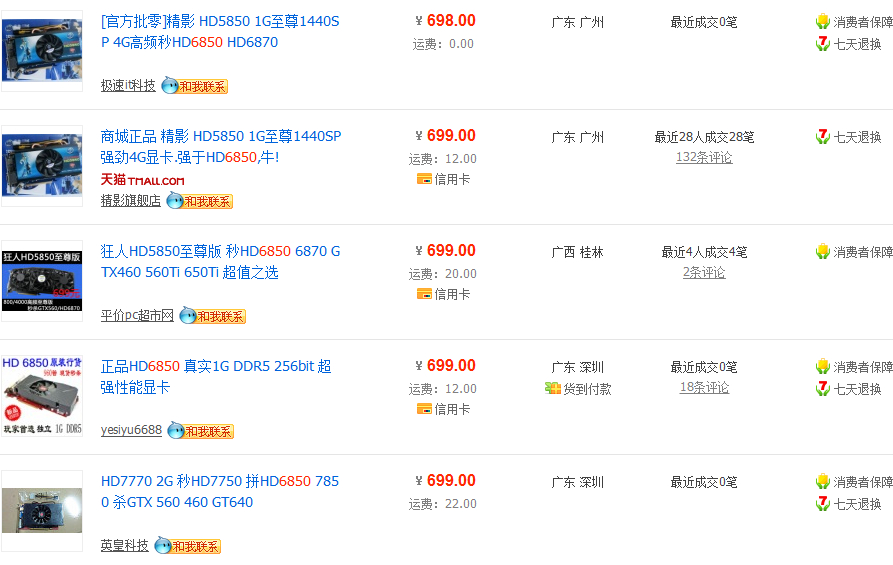
Task: Click Wangwang chat icon beside 平价pc超市网
Action: 212,316
